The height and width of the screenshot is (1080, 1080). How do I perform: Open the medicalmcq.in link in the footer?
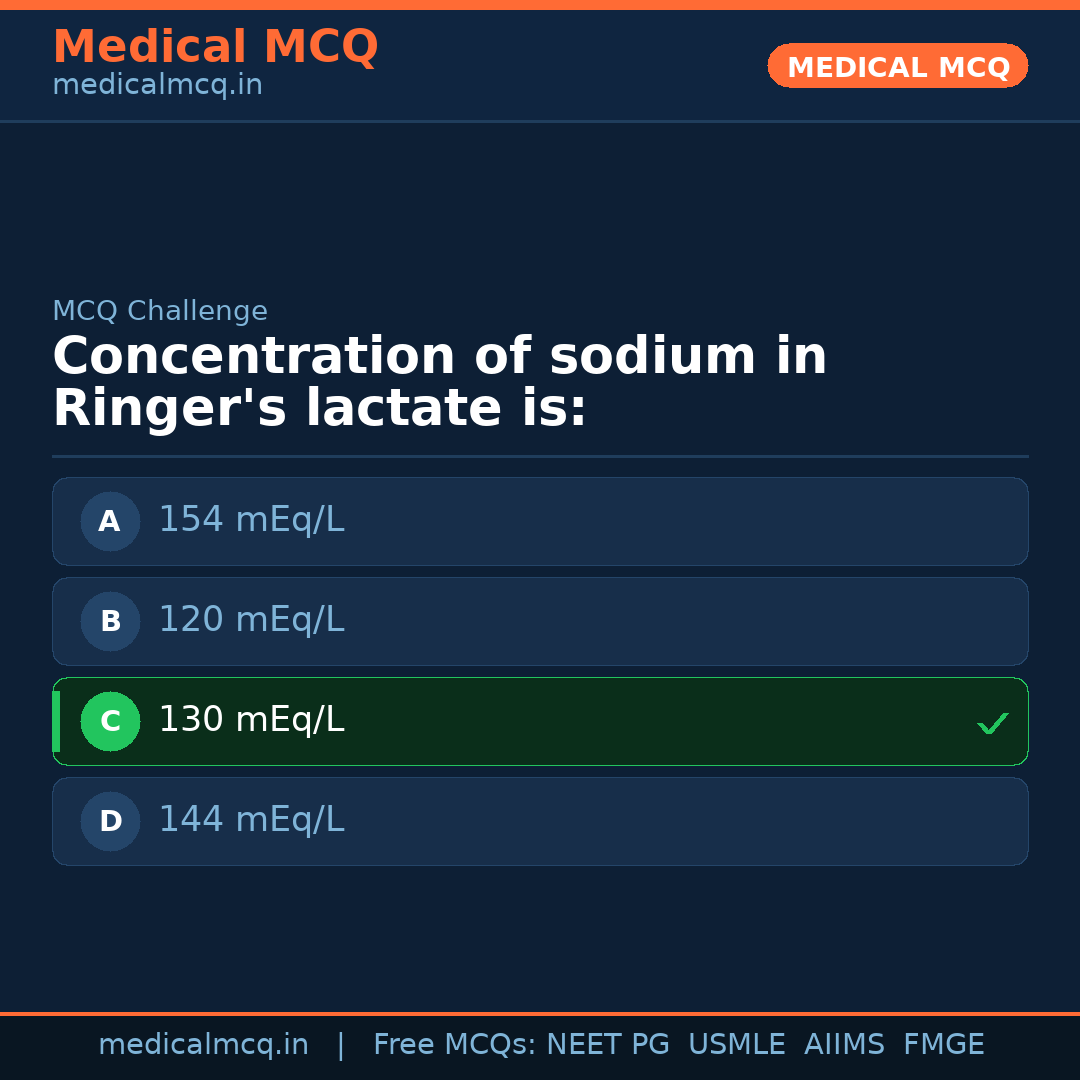tap(203, 1045)
